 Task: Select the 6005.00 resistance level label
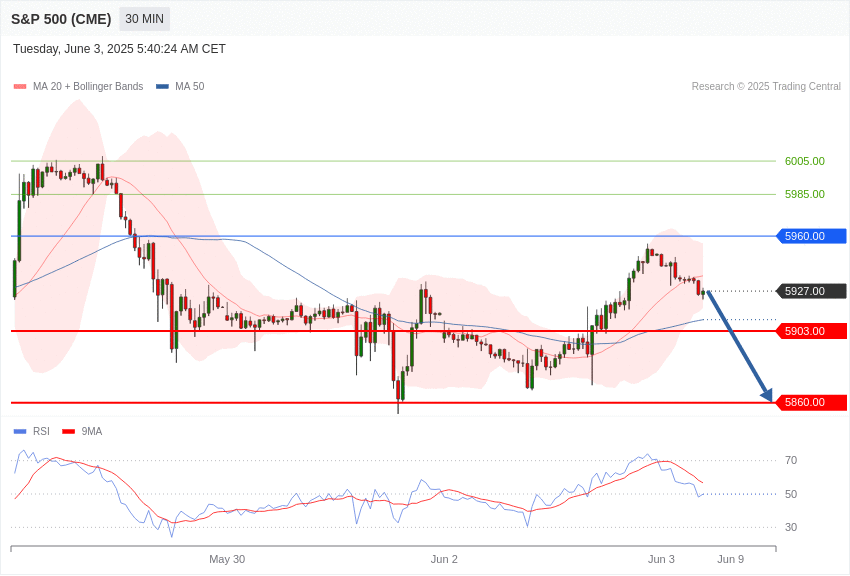pos(804,161)
